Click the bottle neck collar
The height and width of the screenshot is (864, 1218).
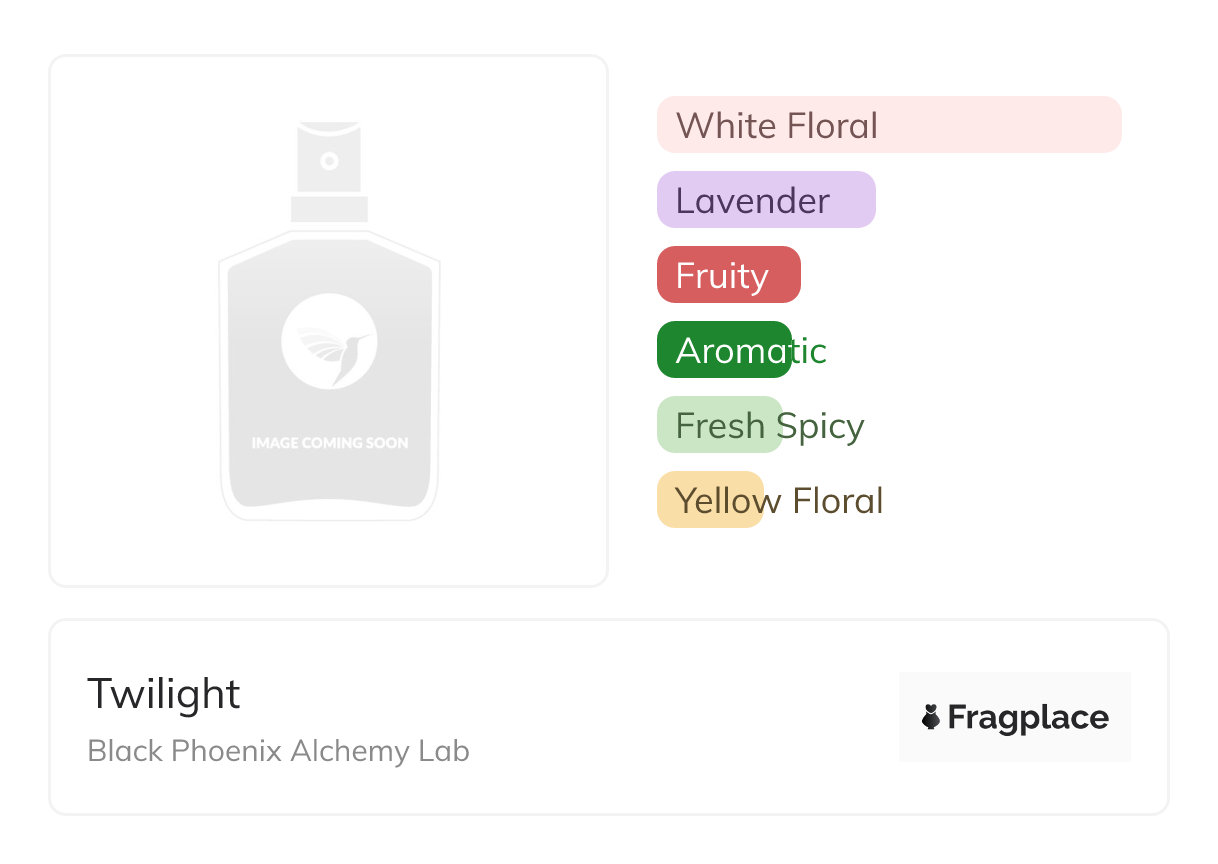(x=329, y=209)
